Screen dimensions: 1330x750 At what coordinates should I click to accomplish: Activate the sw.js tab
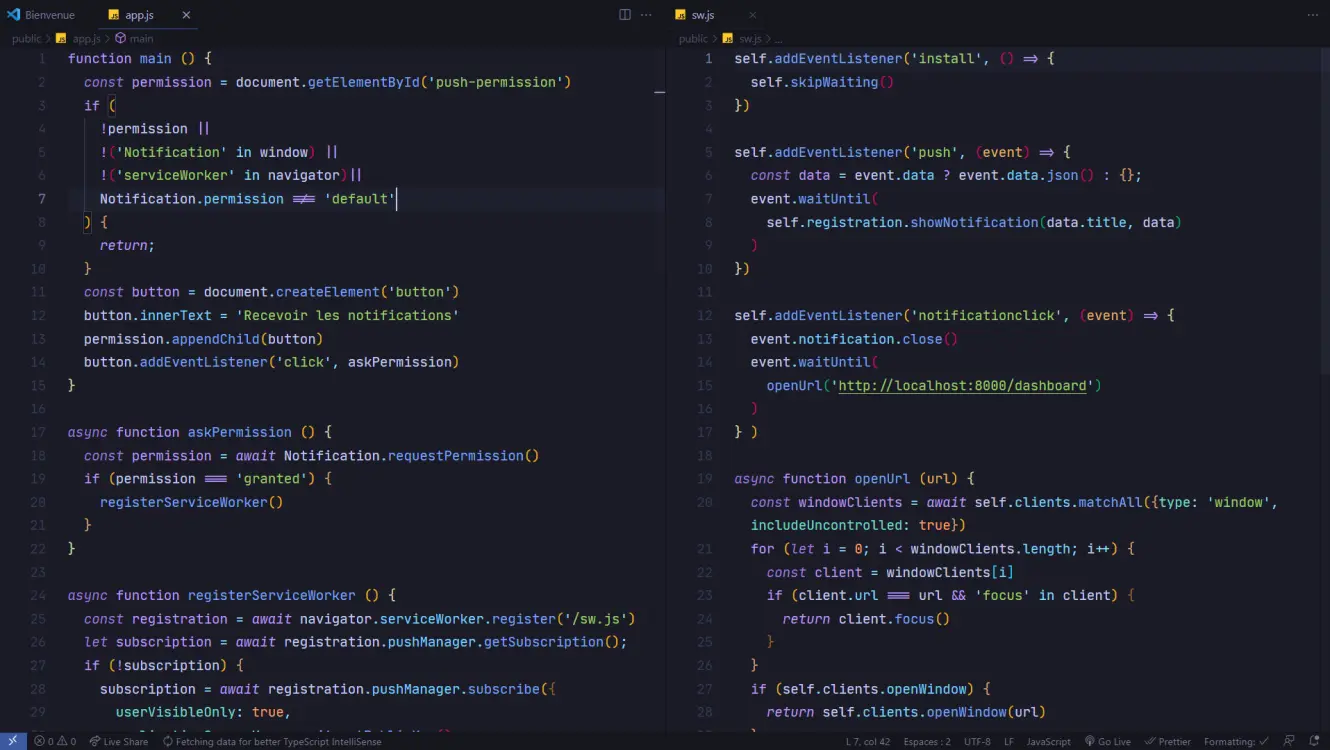(703, 15)
